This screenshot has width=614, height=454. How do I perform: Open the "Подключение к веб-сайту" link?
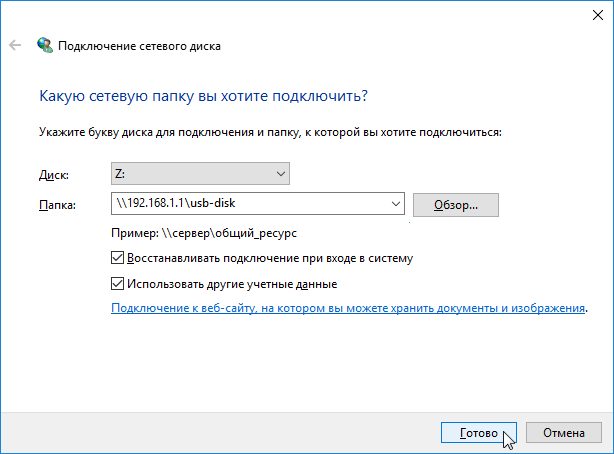[x=348, y=310]
